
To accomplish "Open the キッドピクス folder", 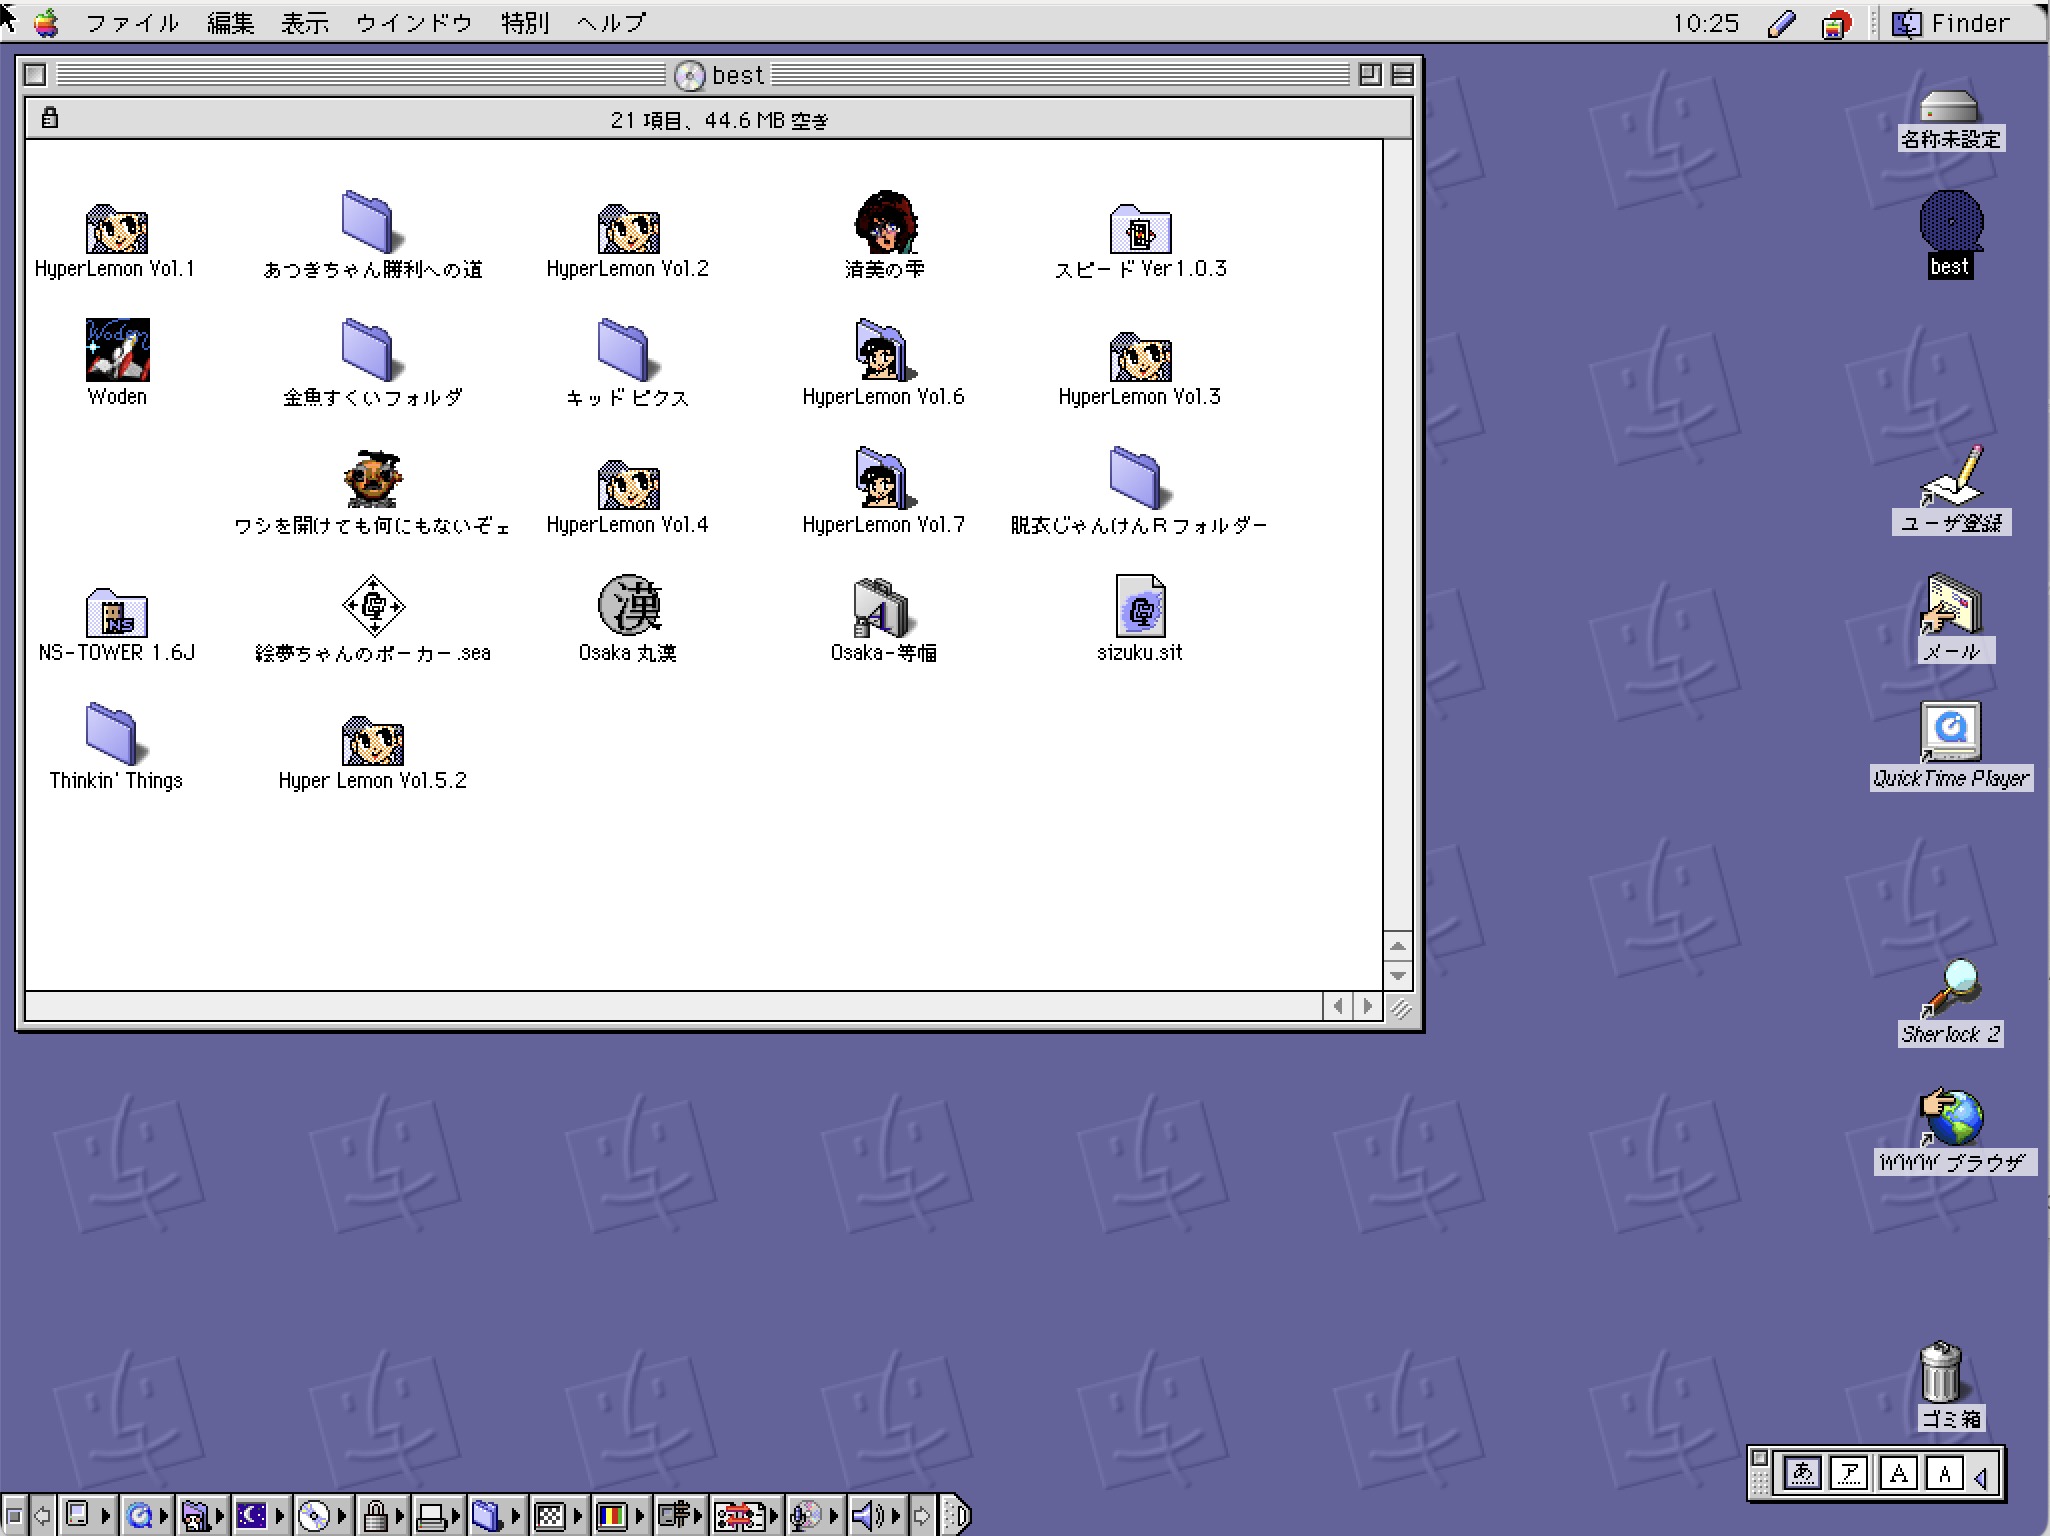I will (x=628, y=350).
